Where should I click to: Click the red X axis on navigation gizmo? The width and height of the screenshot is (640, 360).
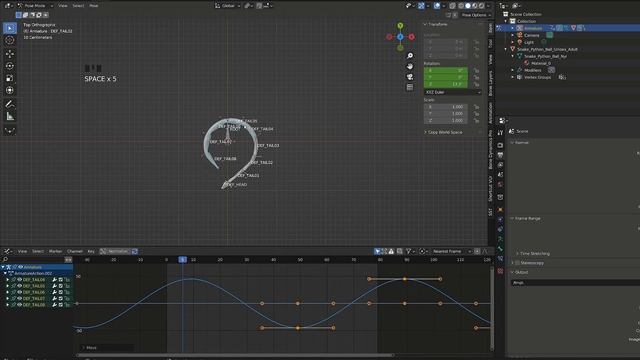pyautogui.click(x=411, y=37)
